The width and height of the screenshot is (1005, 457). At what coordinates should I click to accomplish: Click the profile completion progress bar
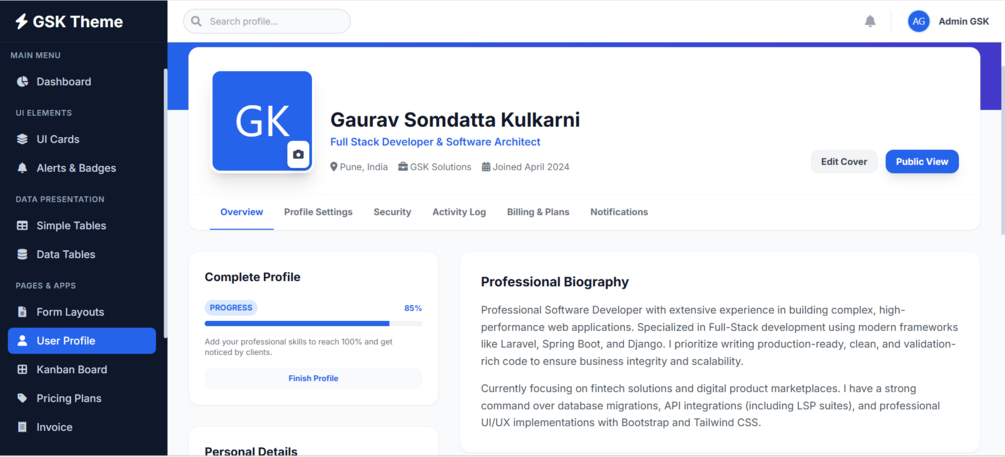(x=313, y=324)
